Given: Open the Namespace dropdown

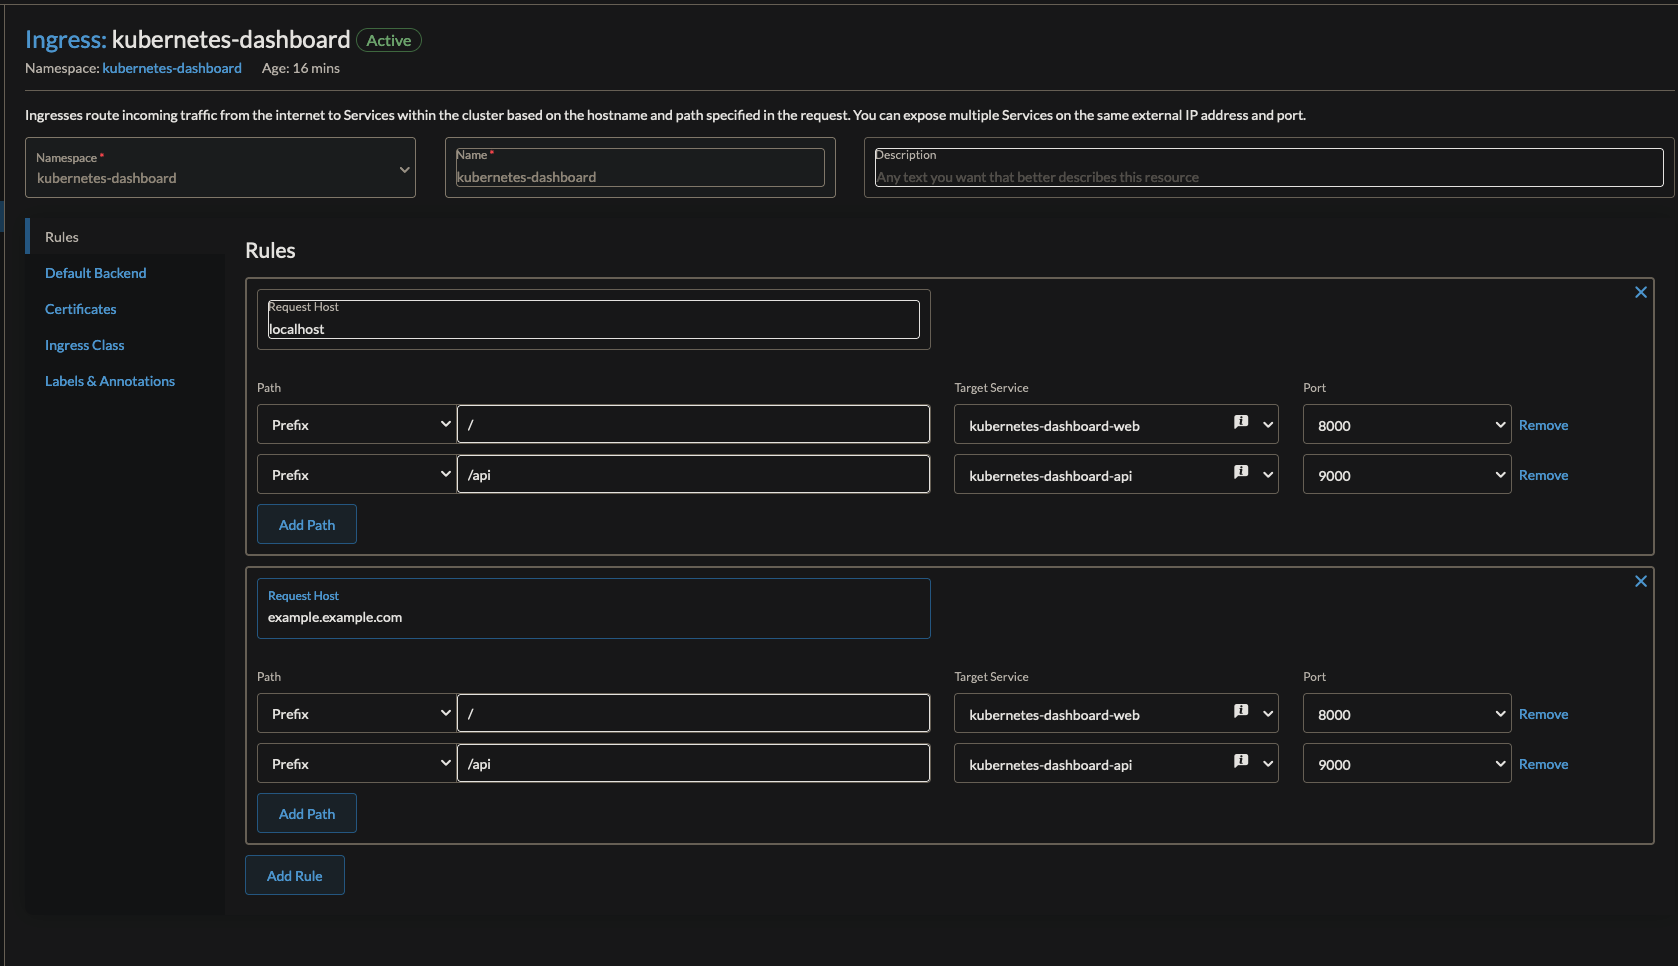Looking at the screenshot, I should coord(220,169).
